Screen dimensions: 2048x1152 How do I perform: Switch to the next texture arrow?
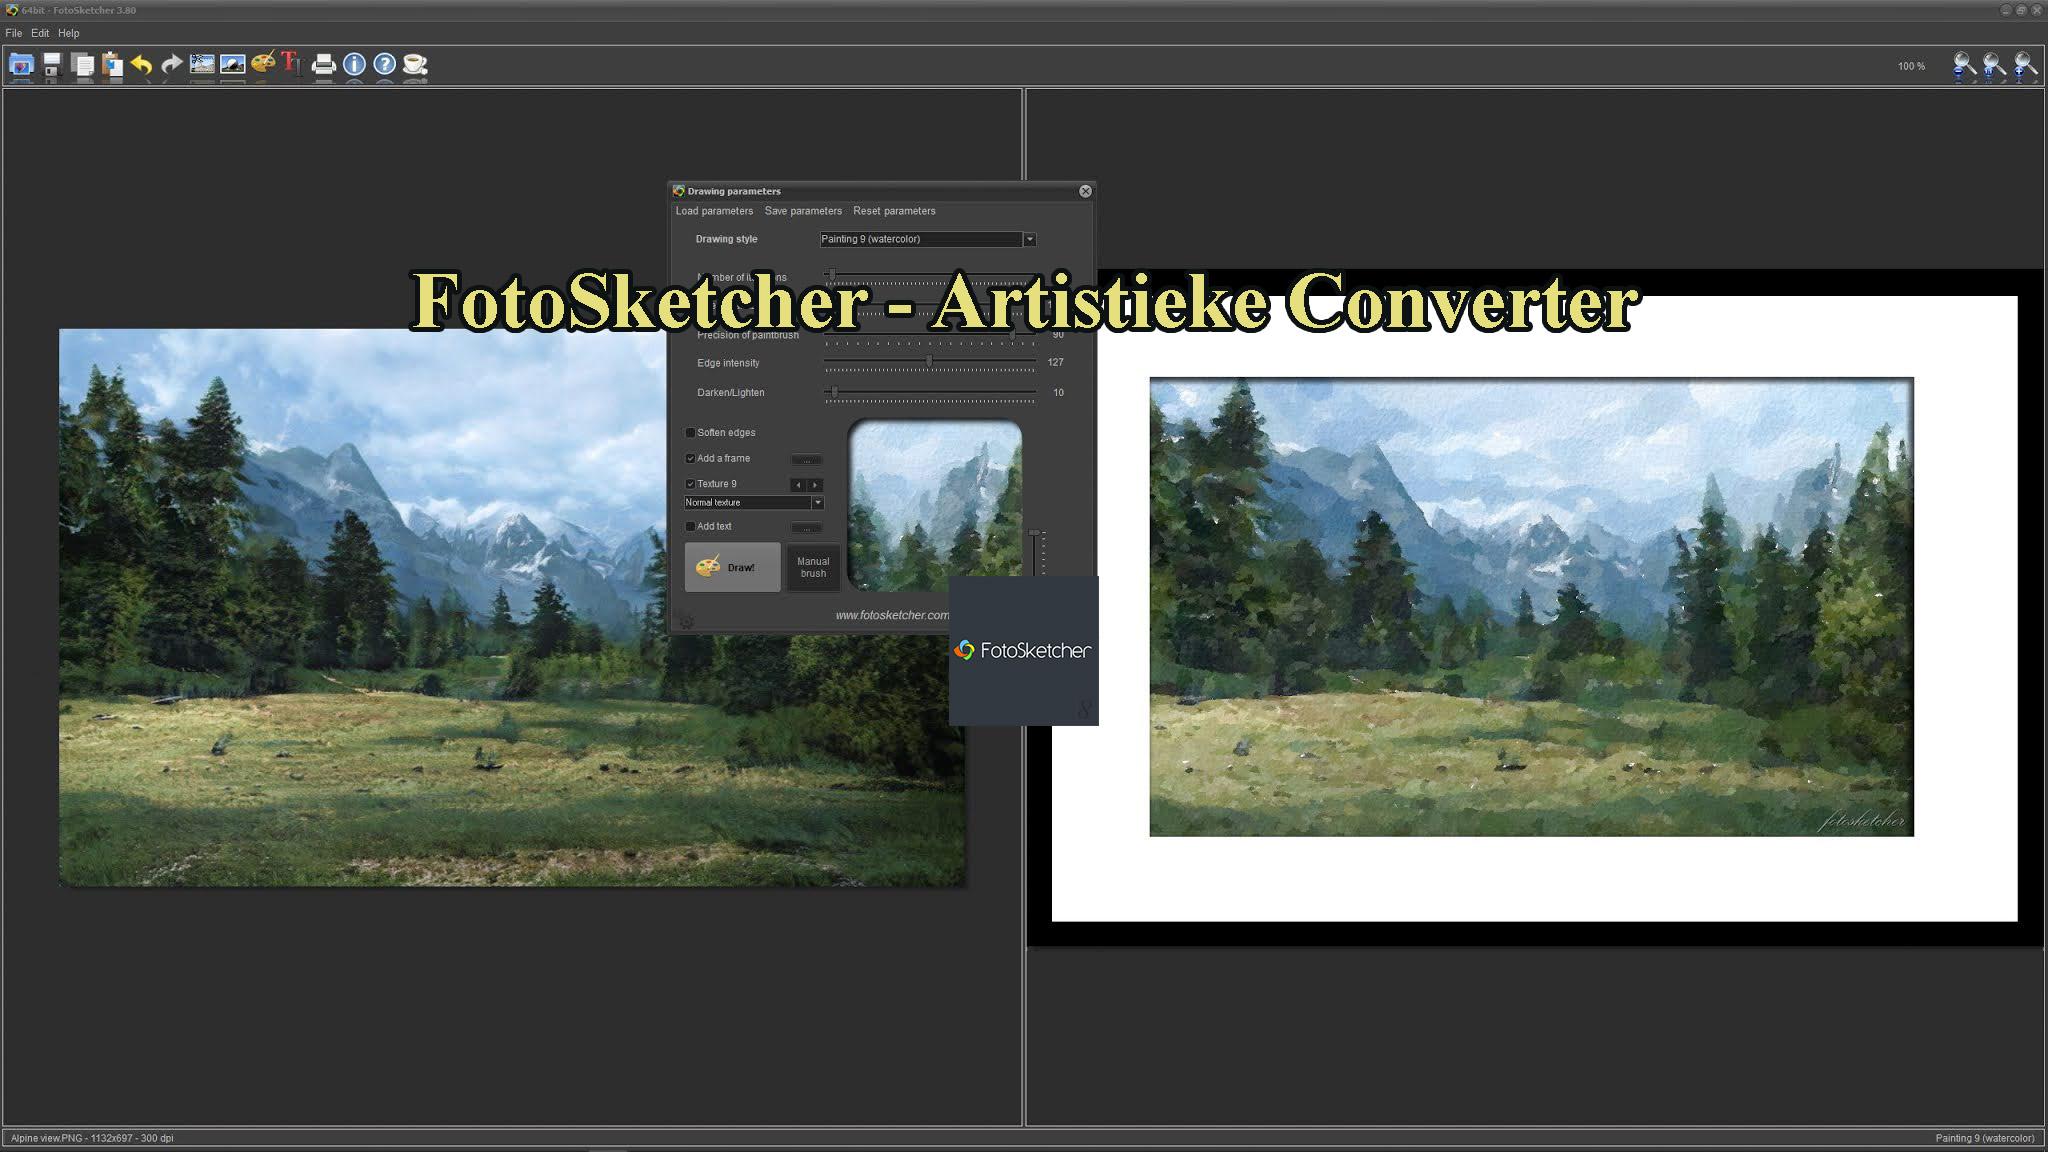[x=815, y=485]
